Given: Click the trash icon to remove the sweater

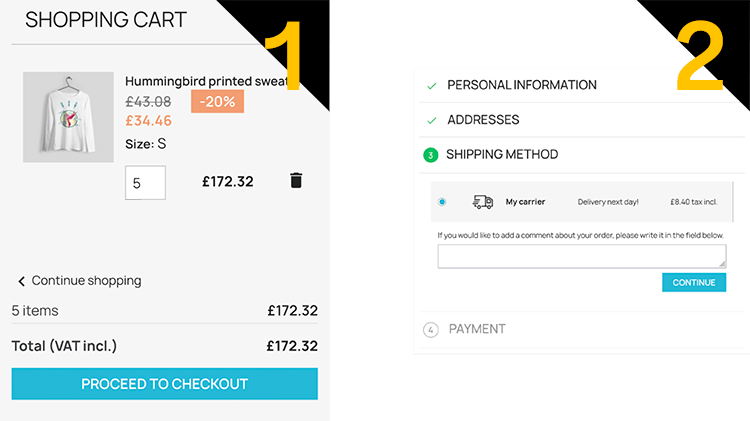Looking at the screenshot, I should 296,181.
